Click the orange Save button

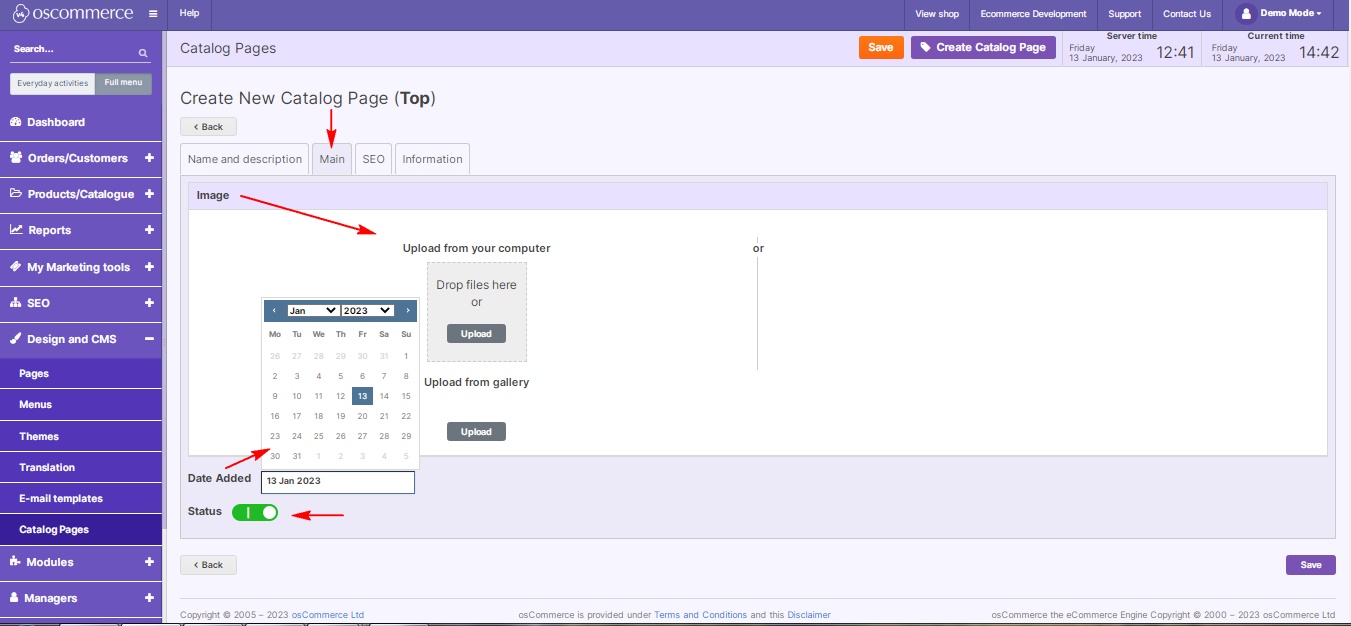click(x=880, y=47)
